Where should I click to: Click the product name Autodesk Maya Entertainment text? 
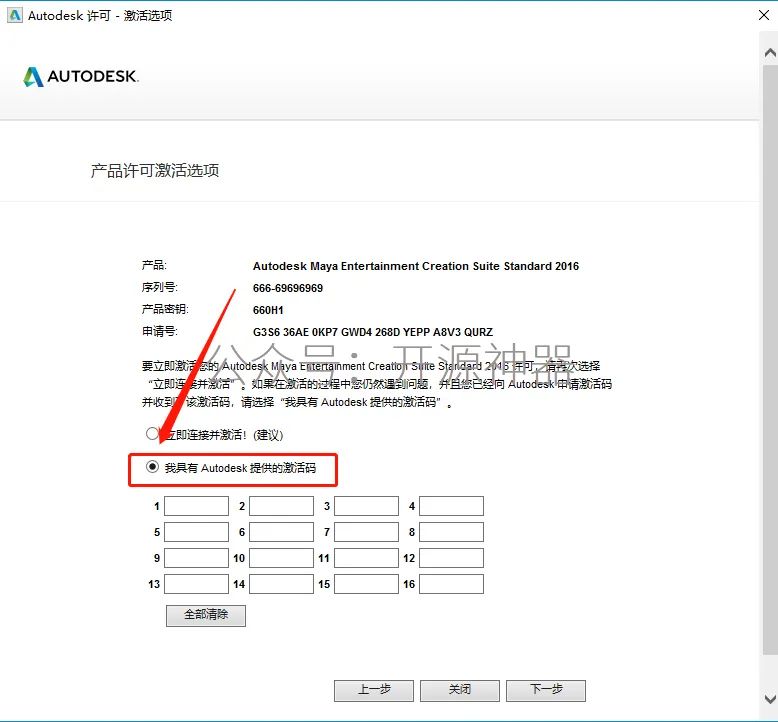click(x=416, y=266)
